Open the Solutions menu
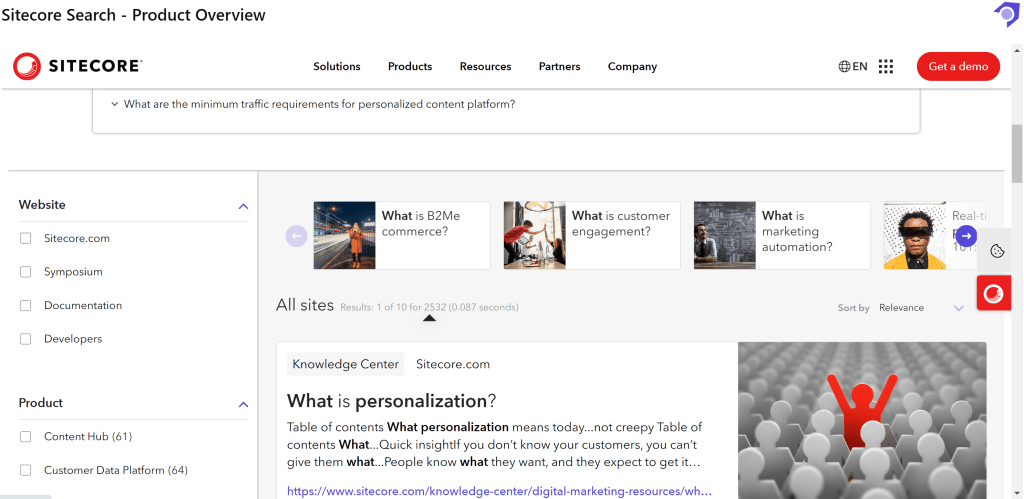This screenshot has height=499, width=1024. coord(337,67)
